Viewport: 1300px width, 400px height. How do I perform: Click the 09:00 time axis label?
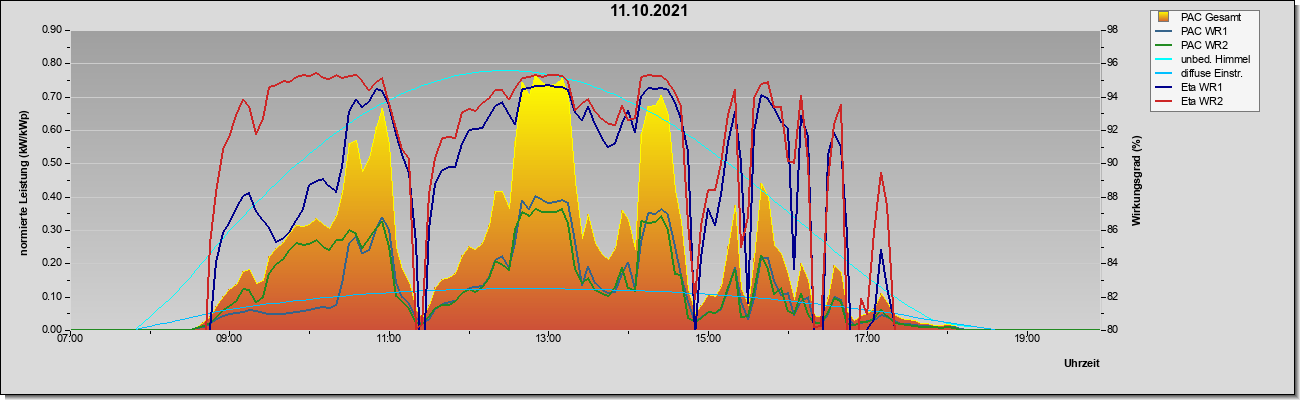pyautogui.click(x=229, y=338)
